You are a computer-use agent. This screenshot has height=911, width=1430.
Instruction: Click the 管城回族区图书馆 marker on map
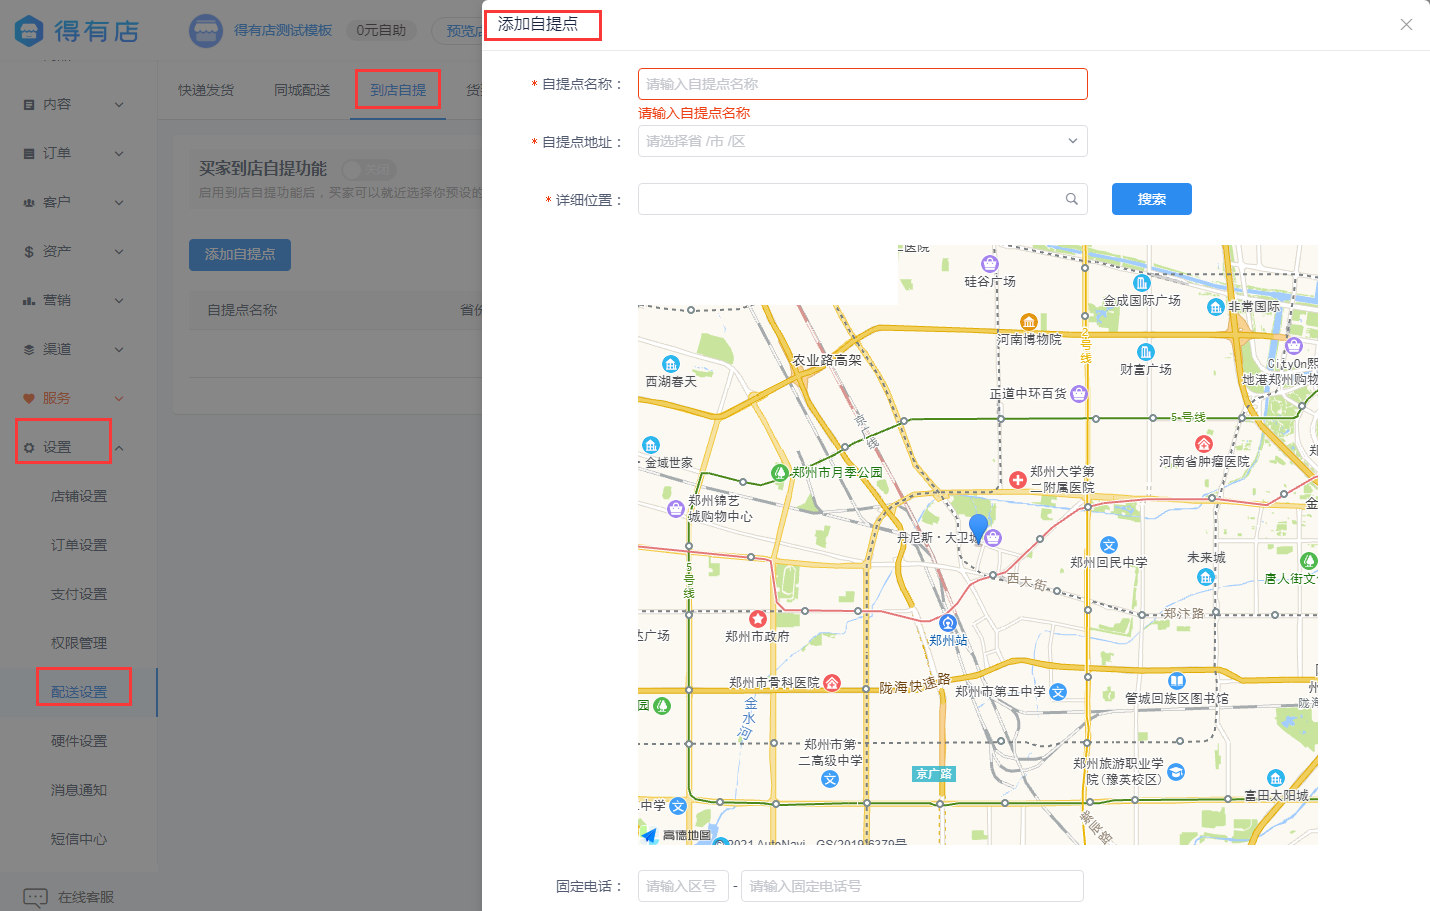point(1177,681)
